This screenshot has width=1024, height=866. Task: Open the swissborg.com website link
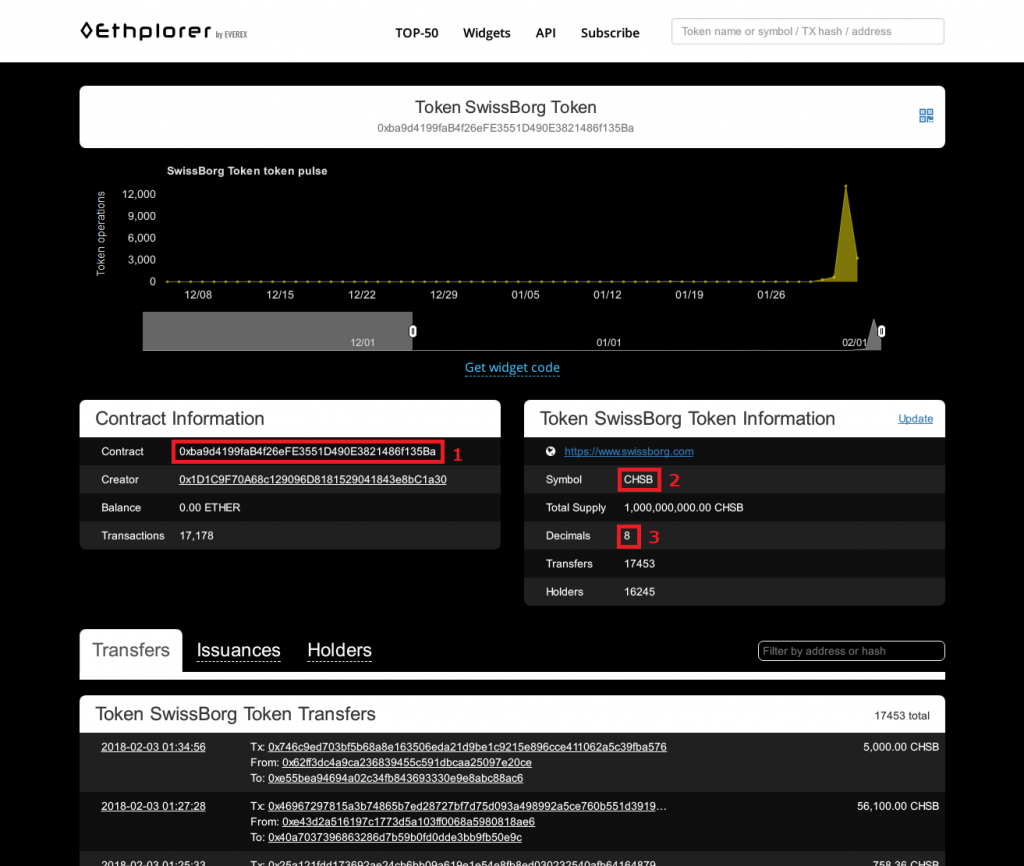629,451
